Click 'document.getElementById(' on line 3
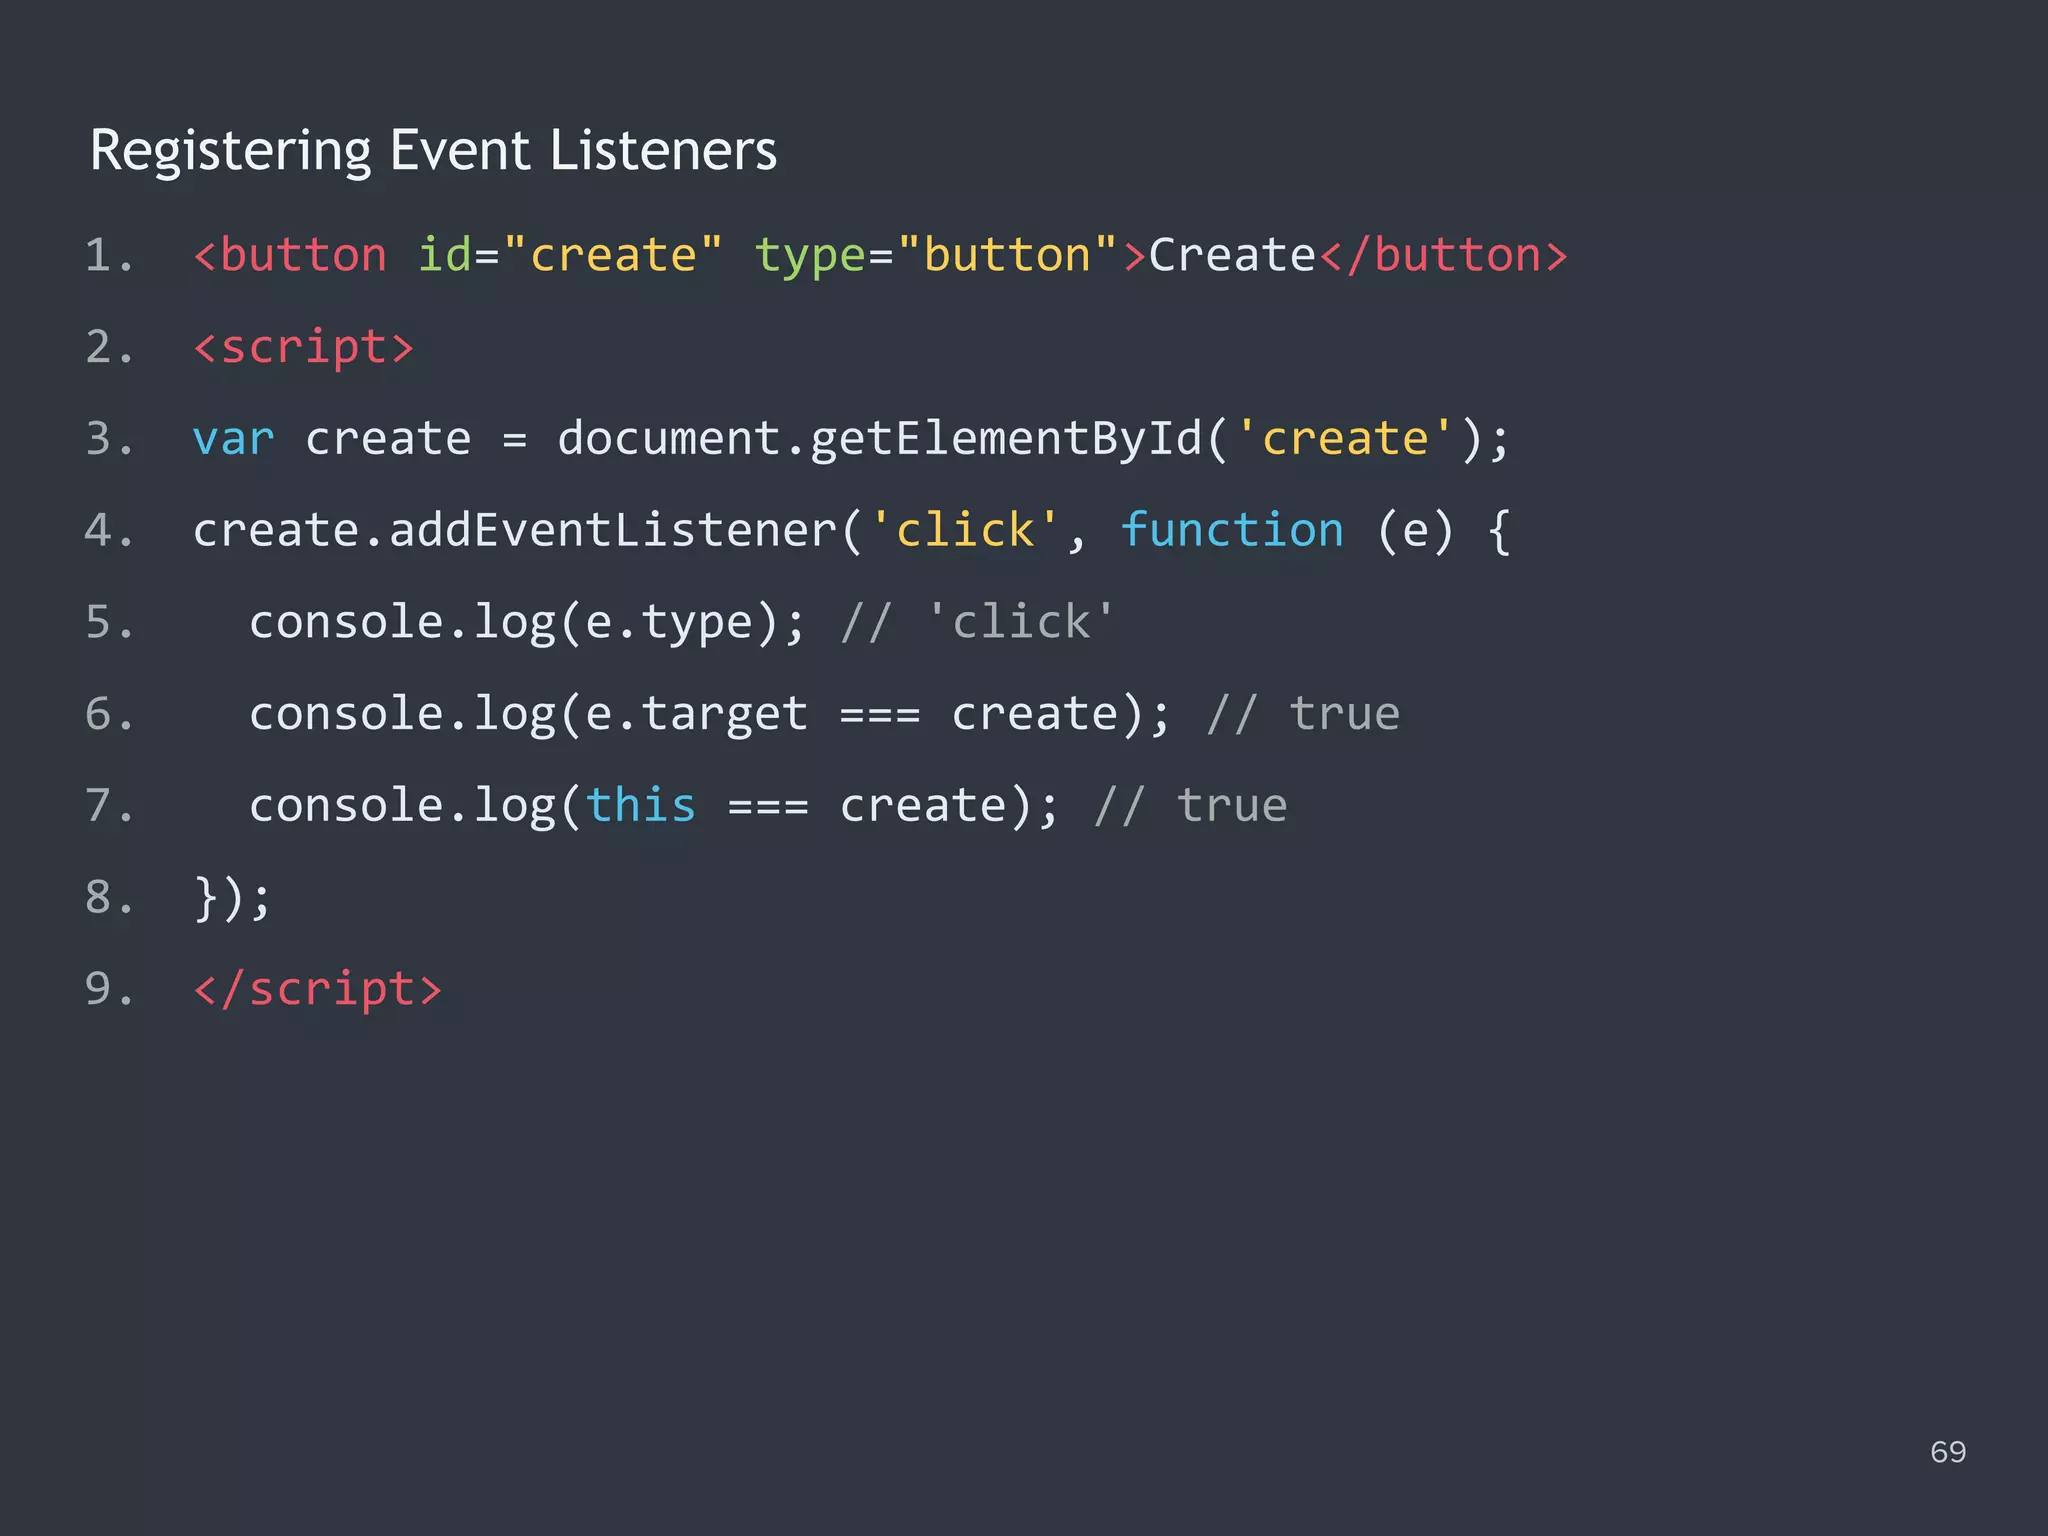The height and width of the screenshot is (1536, 2048). [892, 439]
